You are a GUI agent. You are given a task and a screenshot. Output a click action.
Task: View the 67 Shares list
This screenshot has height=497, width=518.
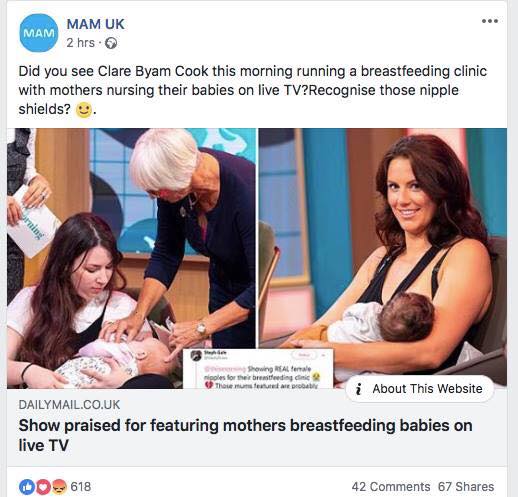pyautogui.click(x=466, y=487)
